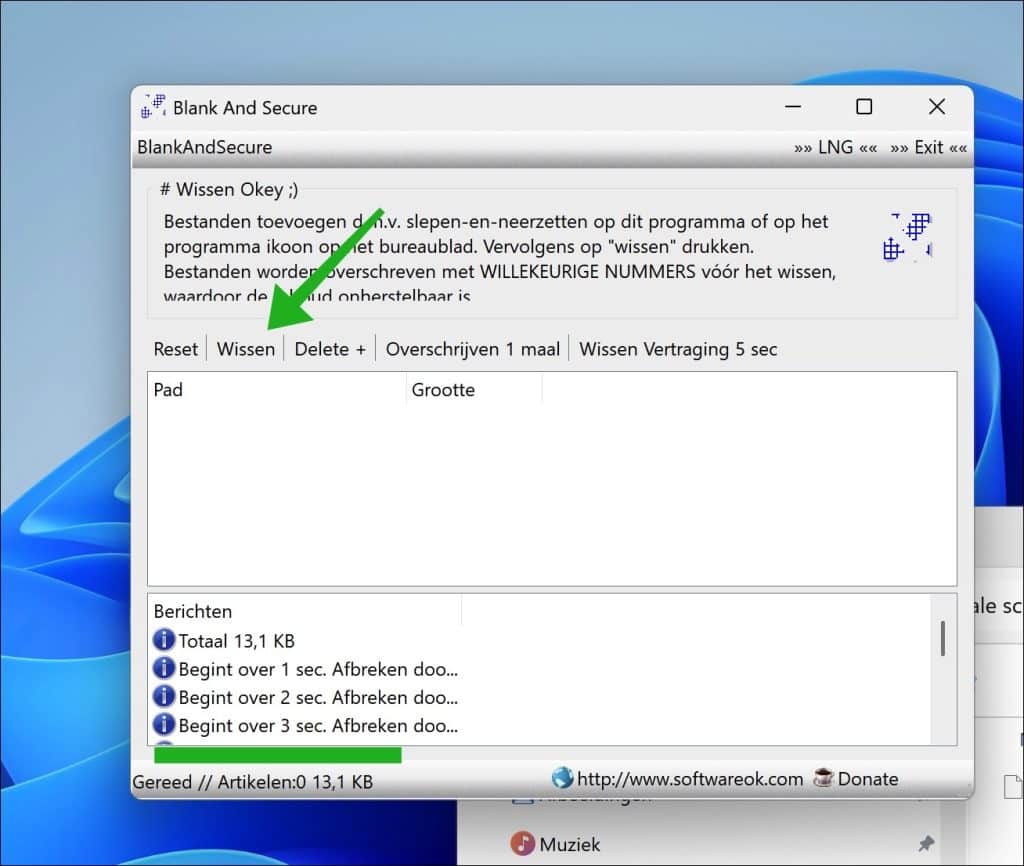Sort the list by the Grootte column

pyautogui.click(x=474, y=390)
